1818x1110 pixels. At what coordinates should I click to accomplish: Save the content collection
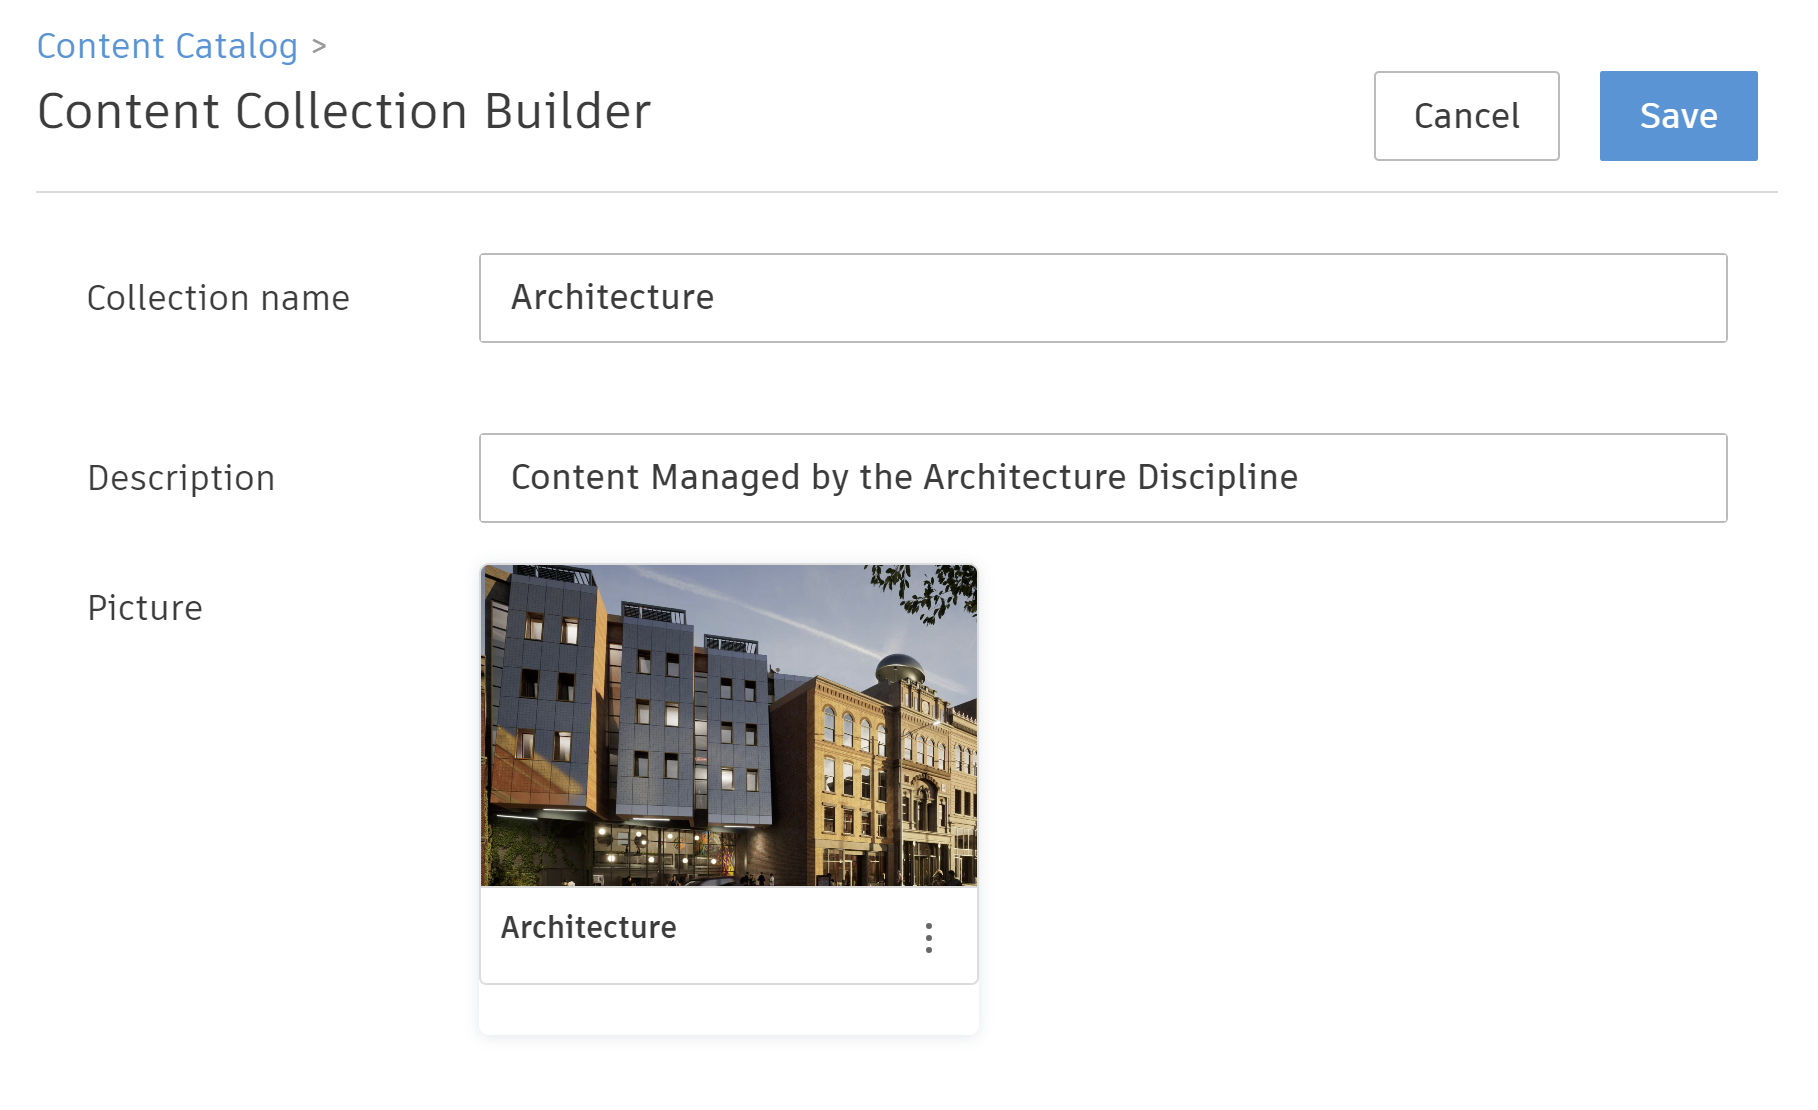point(1677,116)
